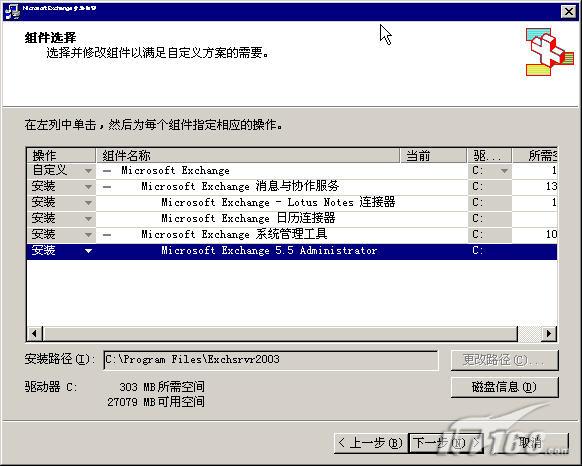Viewport: 582px width, 466px height.
Task: Click the 27079 MB 可用空间 text
Action: coord(156,402)
